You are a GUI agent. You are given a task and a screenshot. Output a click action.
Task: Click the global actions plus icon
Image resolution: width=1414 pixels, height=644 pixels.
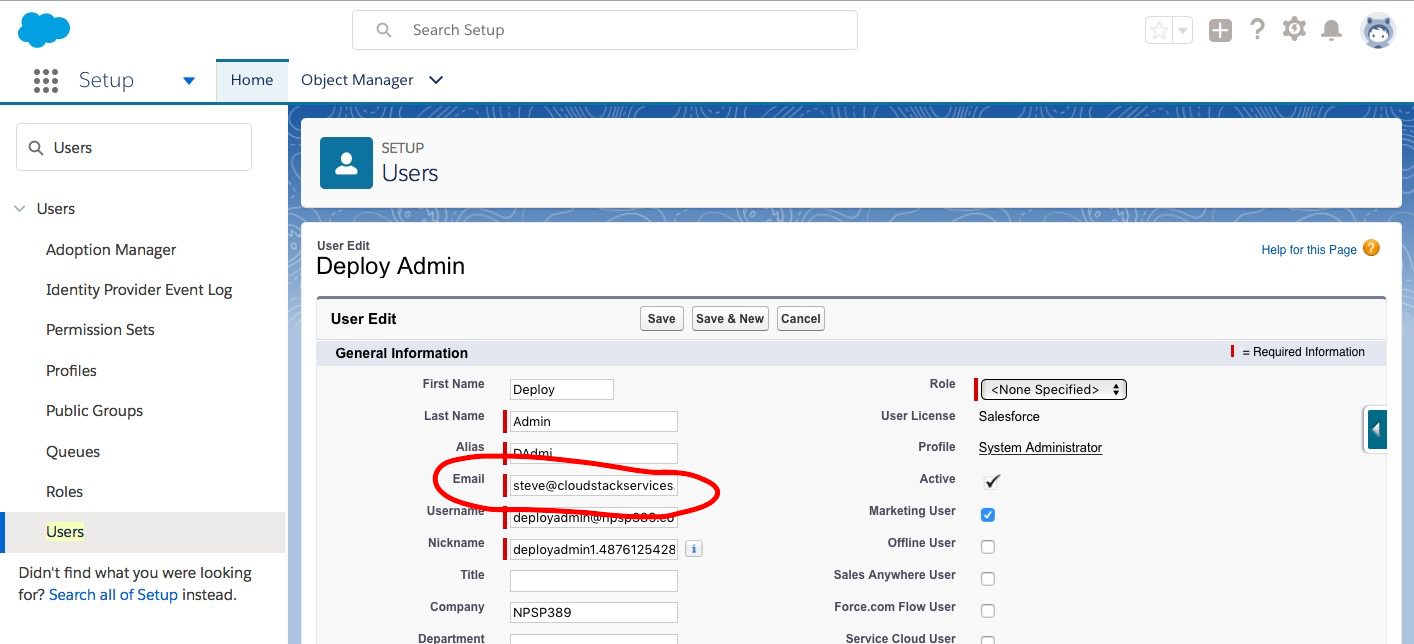1220,30
